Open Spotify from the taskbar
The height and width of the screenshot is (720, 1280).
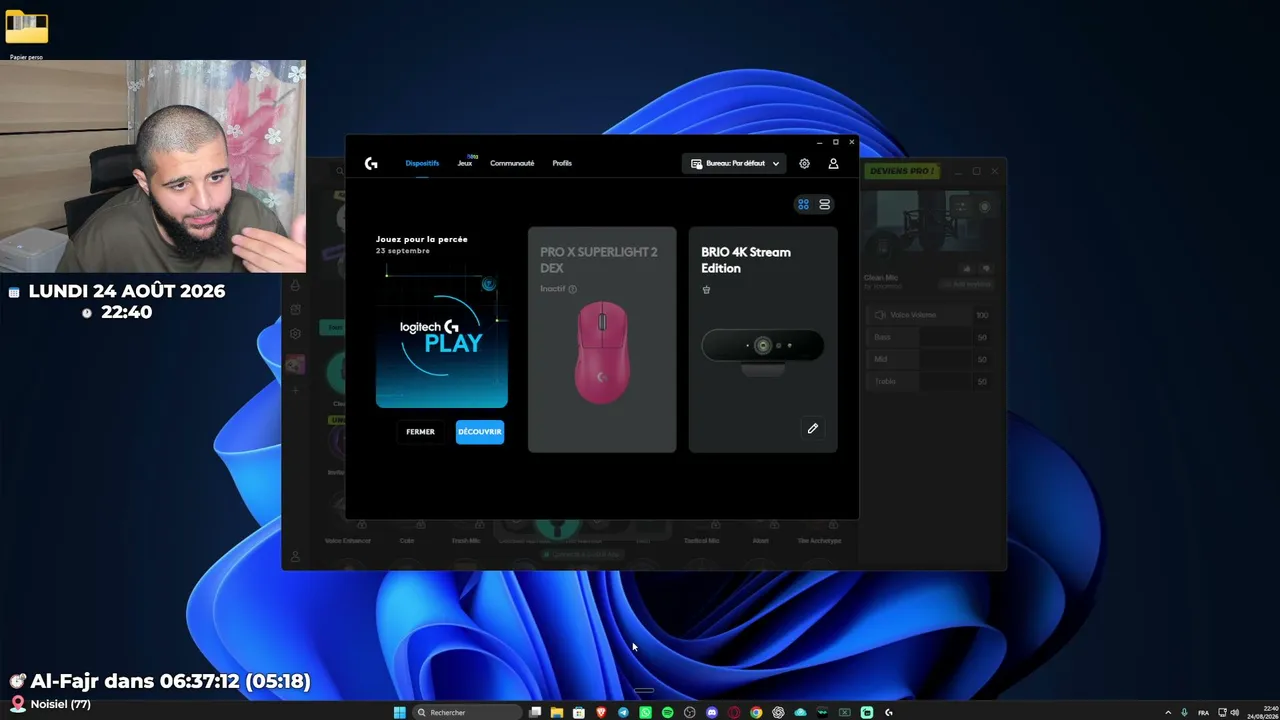(667, 712)
